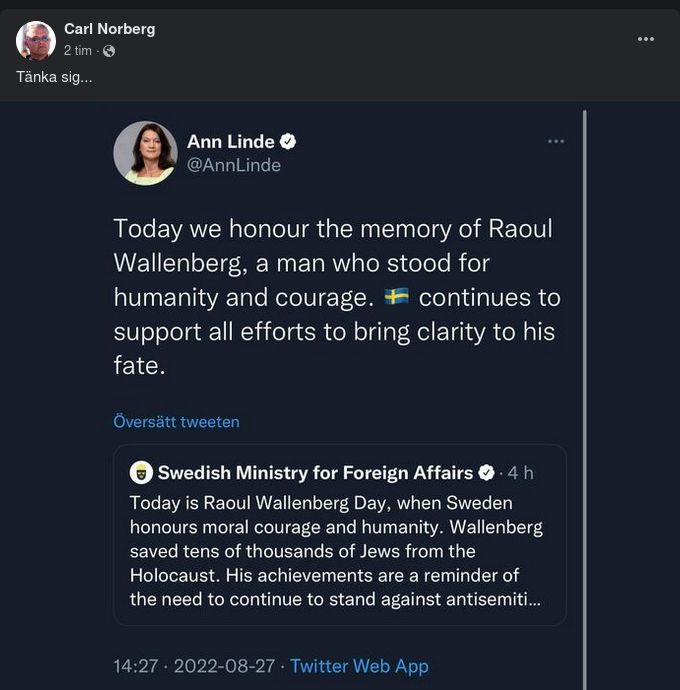Open the quoted Raoul Wallenberg Day tweet text
The image size is (680, 690).
pos(336,551)
